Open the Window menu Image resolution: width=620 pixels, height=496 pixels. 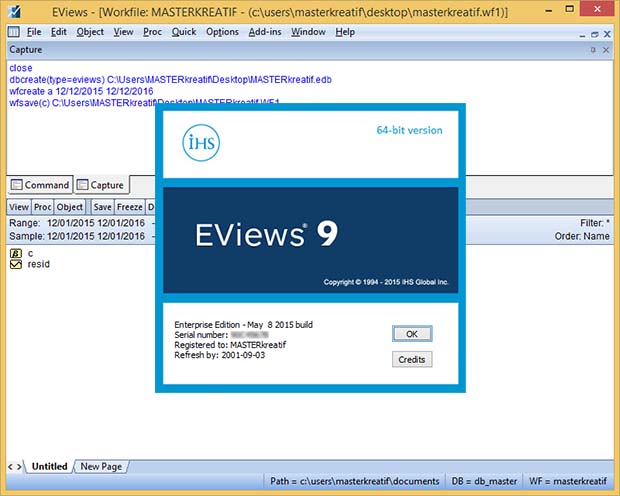[308, 32]
